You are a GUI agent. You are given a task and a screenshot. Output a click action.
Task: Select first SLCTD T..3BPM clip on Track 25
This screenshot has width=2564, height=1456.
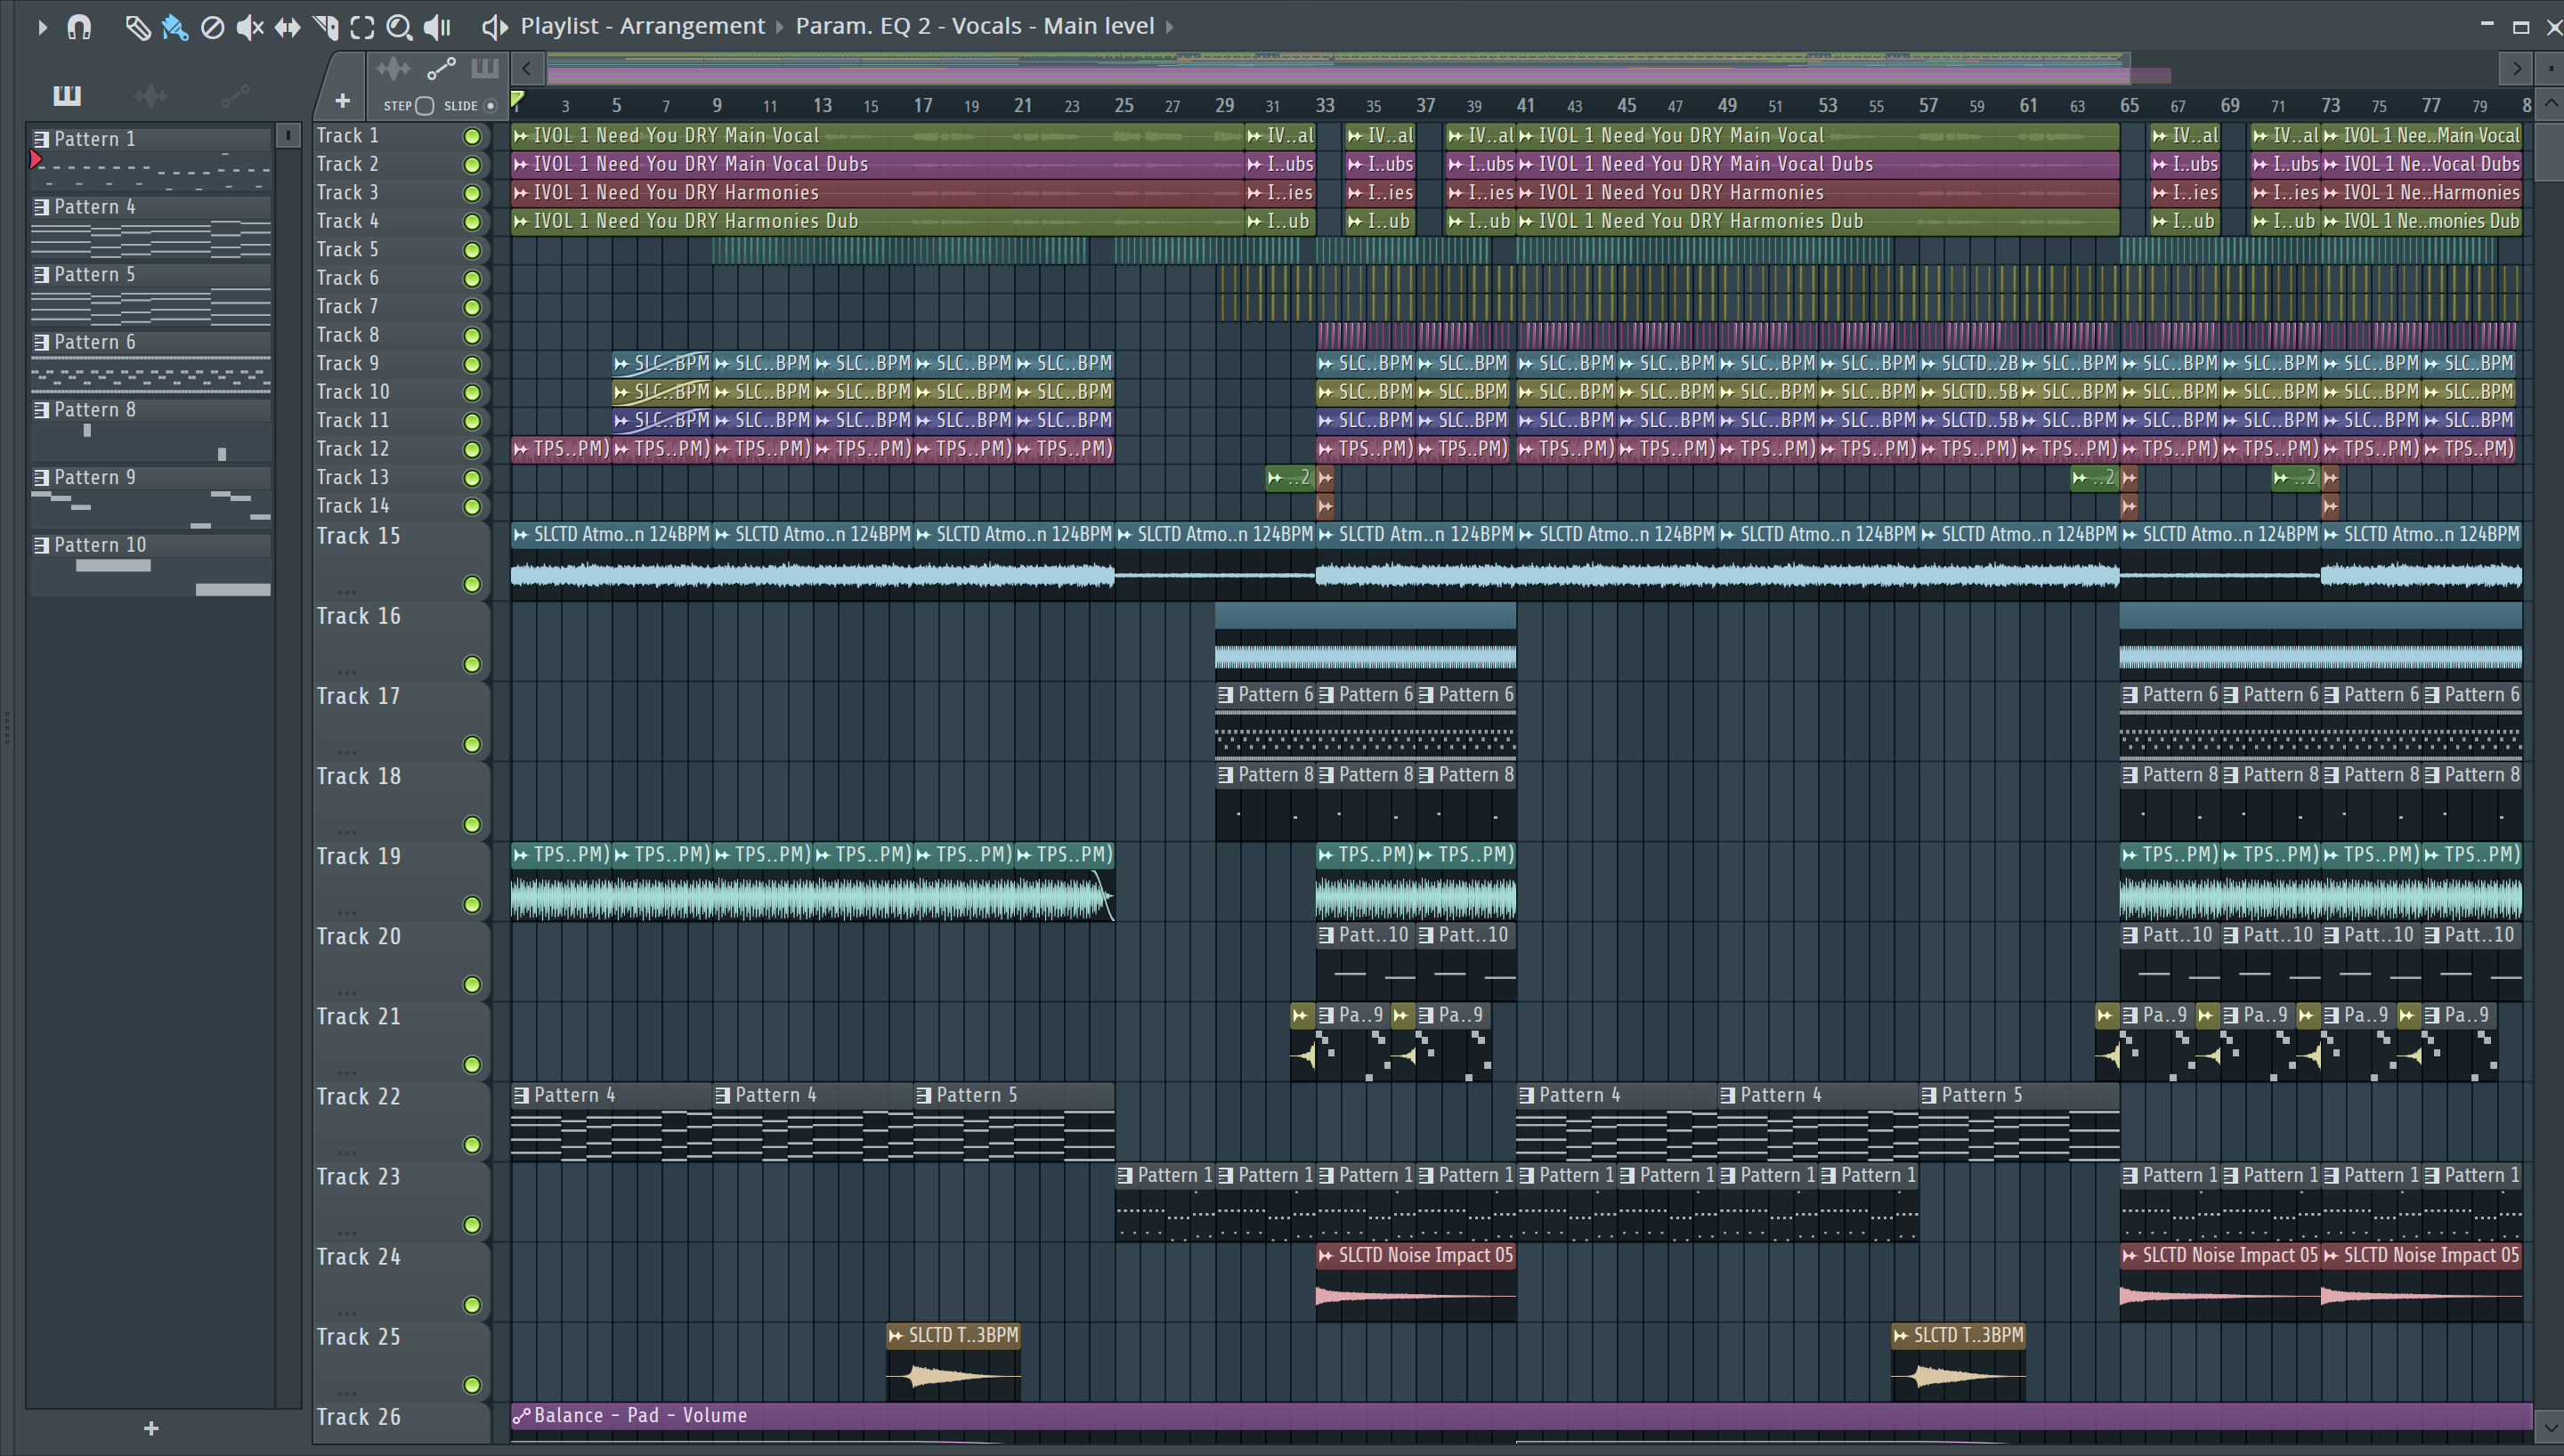pos(953,1362)
